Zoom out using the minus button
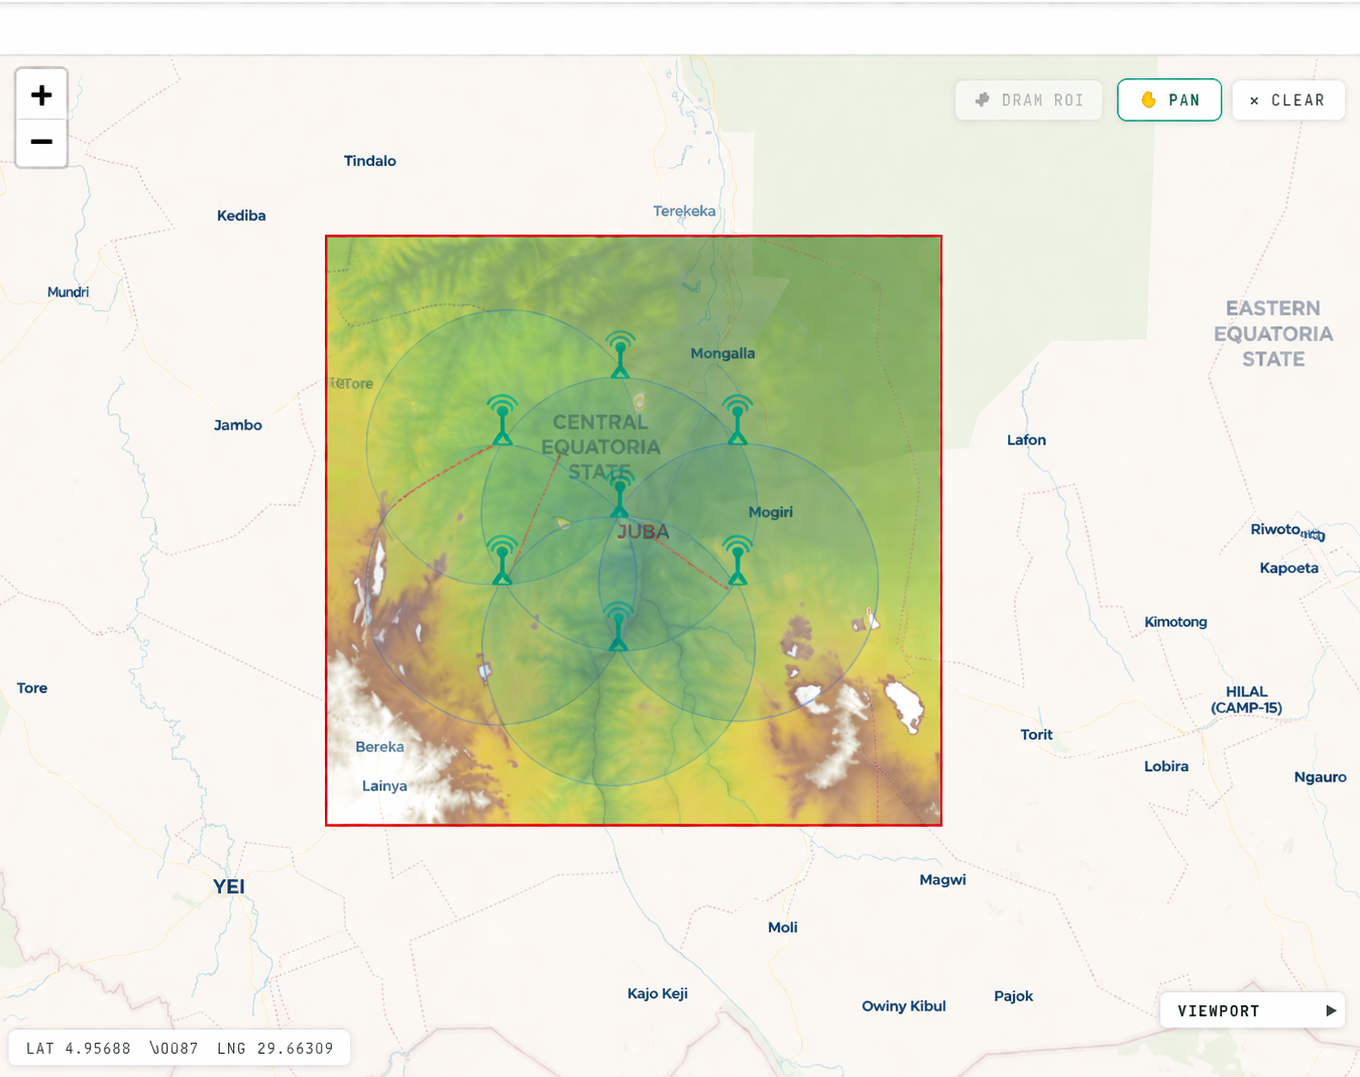 pyautogui.click(x=41, y=142)
